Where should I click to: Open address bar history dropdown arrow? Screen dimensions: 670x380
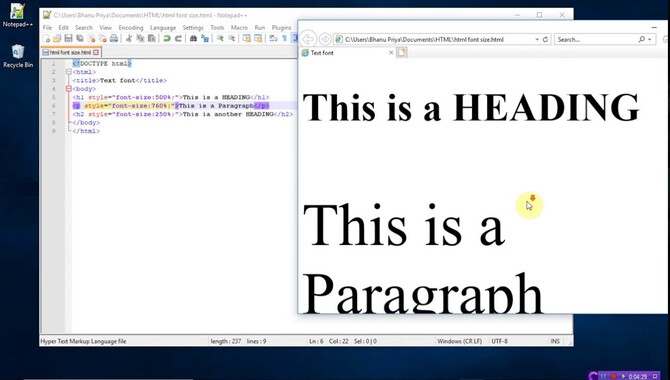[x=537, y=39]
